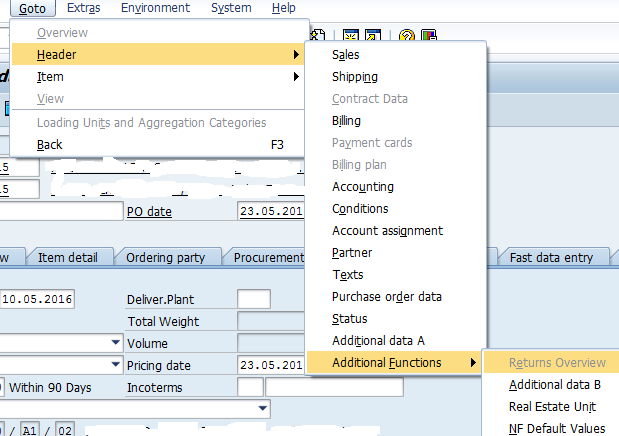
Task: Click into the Deliver.Plant input field
Action: pyautogui.click(x=253, y=299)
